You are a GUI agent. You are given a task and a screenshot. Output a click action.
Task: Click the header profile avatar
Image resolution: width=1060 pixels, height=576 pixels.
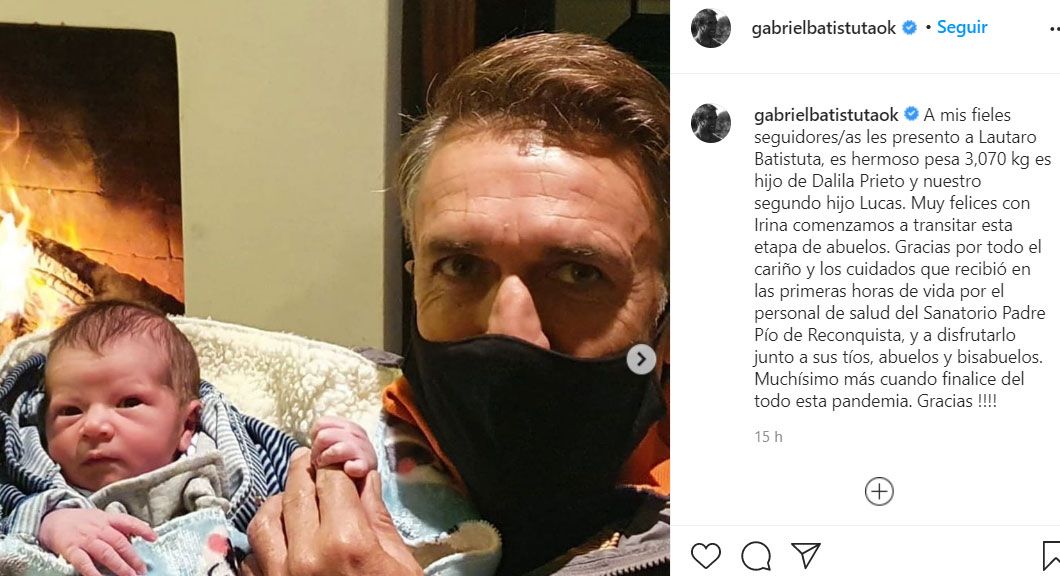pos(710,28)
